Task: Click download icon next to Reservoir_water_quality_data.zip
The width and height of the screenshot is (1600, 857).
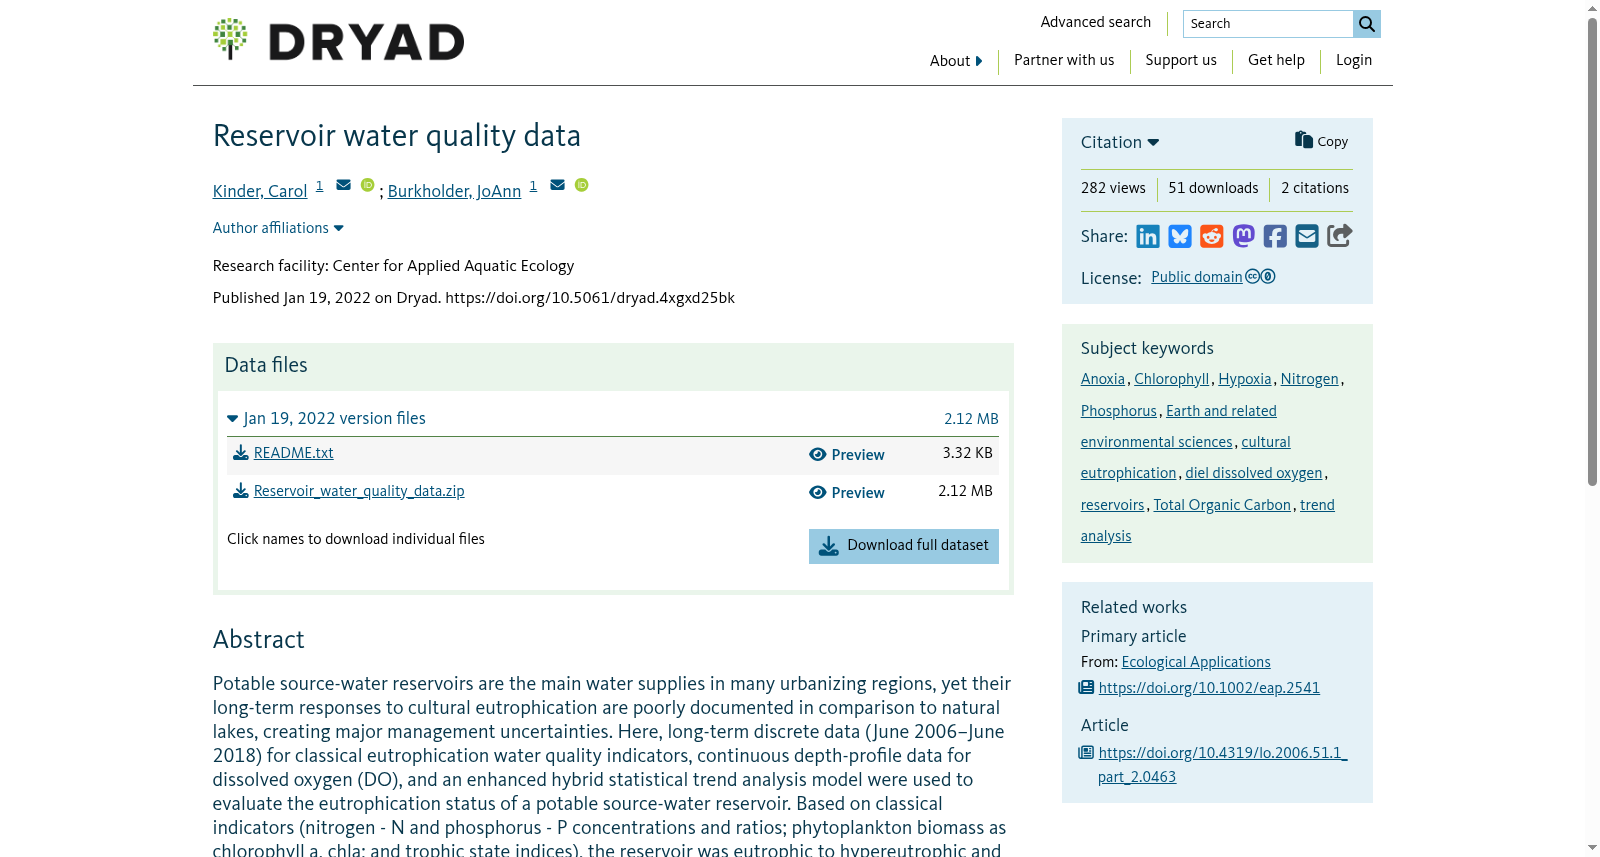Action: (241, 491)
